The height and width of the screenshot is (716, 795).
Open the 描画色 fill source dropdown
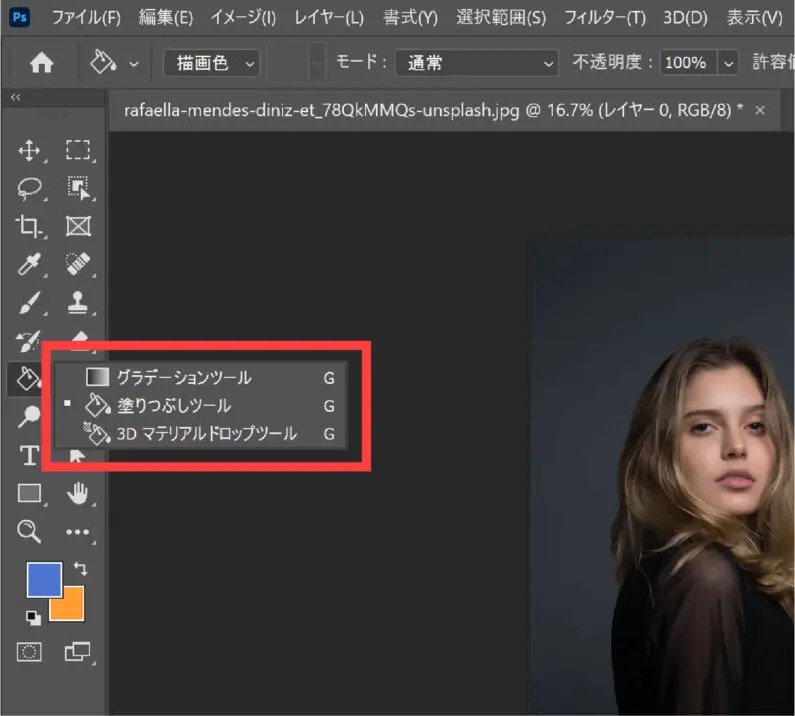(x=211, y=63)
